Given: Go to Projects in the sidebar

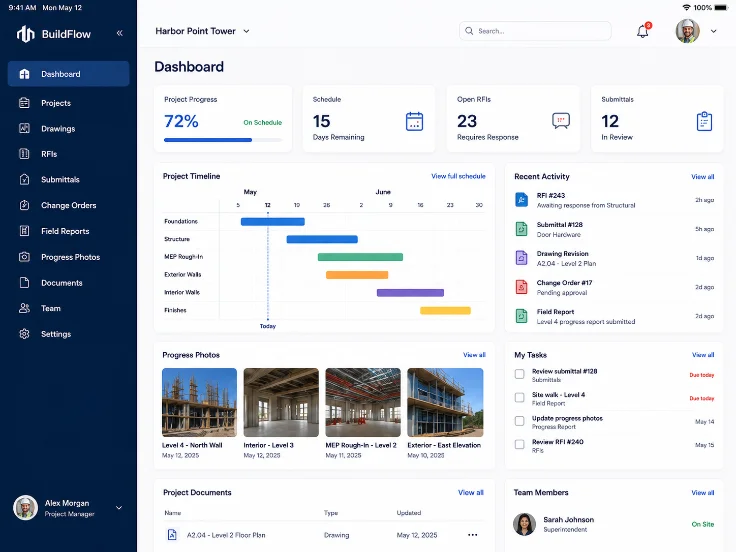Looking at the screenshot, I should (69, 103).
